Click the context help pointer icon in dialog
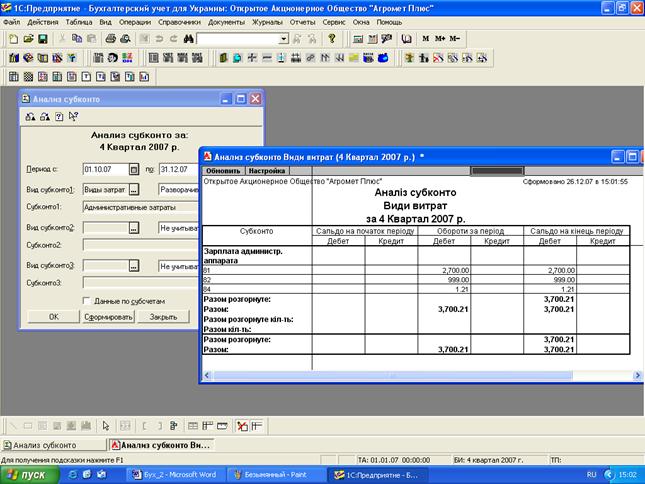This screenshot has height=484, width=645. pyautogui.click(x=73, y=117)
